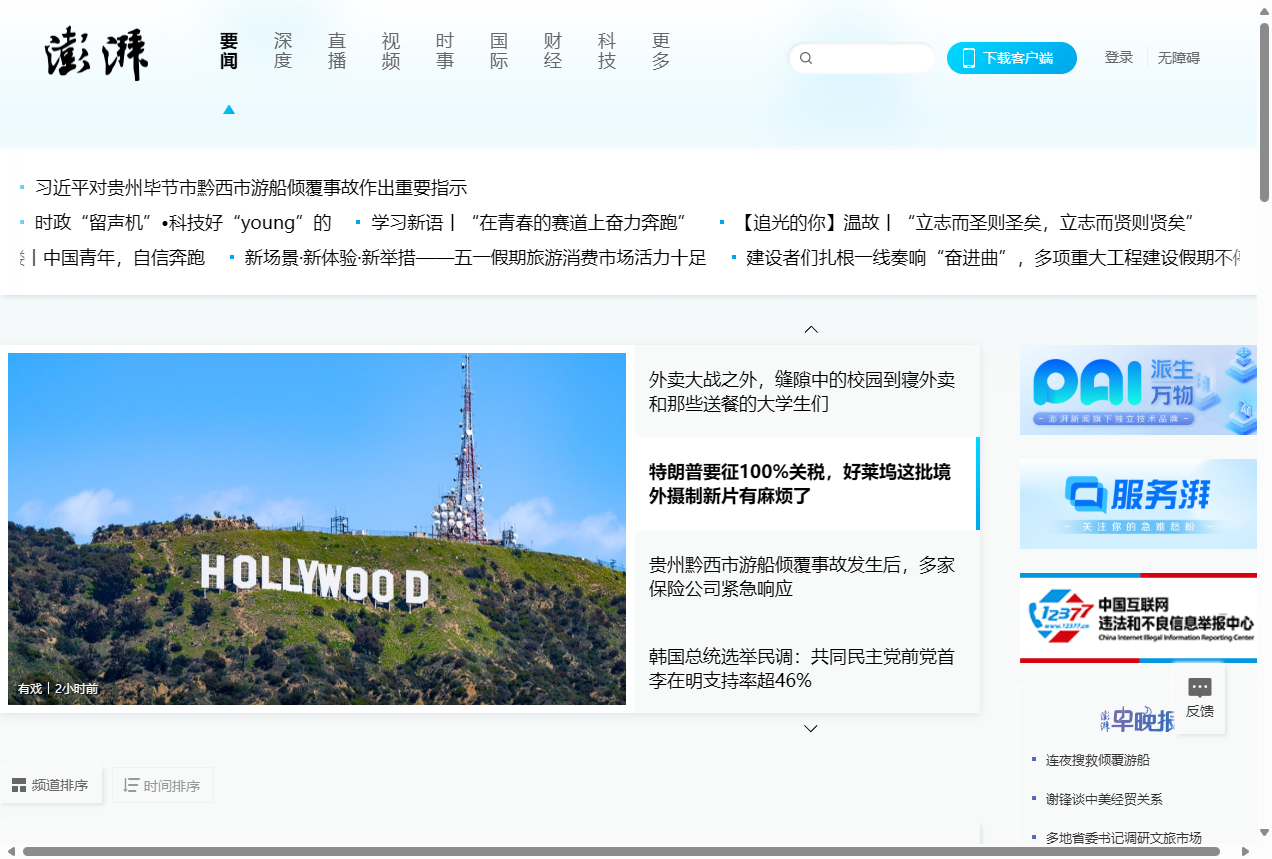Click the 派生万物 PAI banner
The image size is (1272, 859).
(1138, 390)
